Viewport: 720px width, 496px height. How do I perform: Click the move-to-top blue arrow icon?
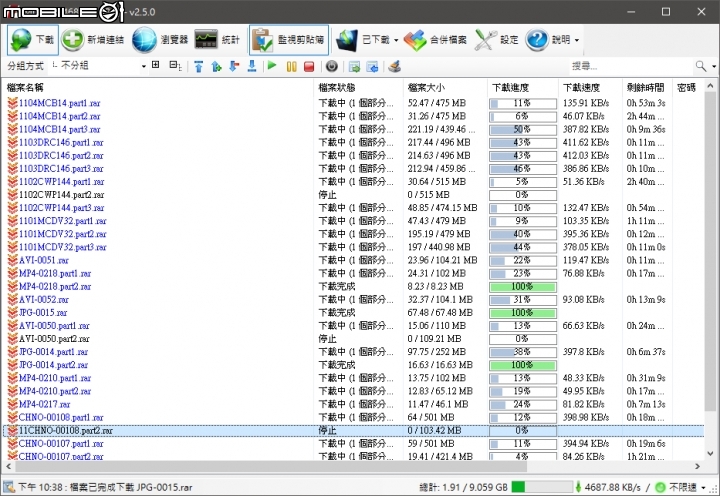coord(199,66)
